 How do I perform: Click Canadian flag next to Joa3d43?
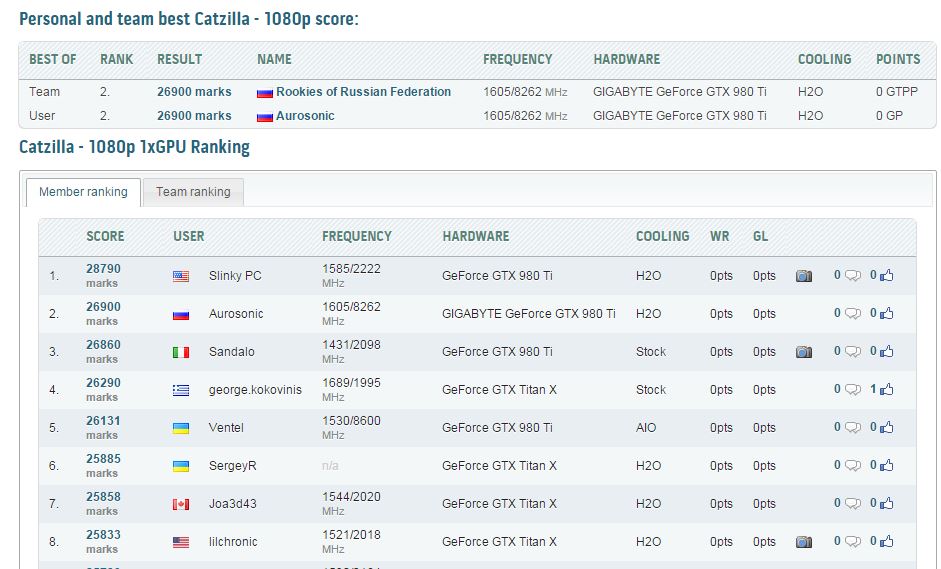click(181, 505)
